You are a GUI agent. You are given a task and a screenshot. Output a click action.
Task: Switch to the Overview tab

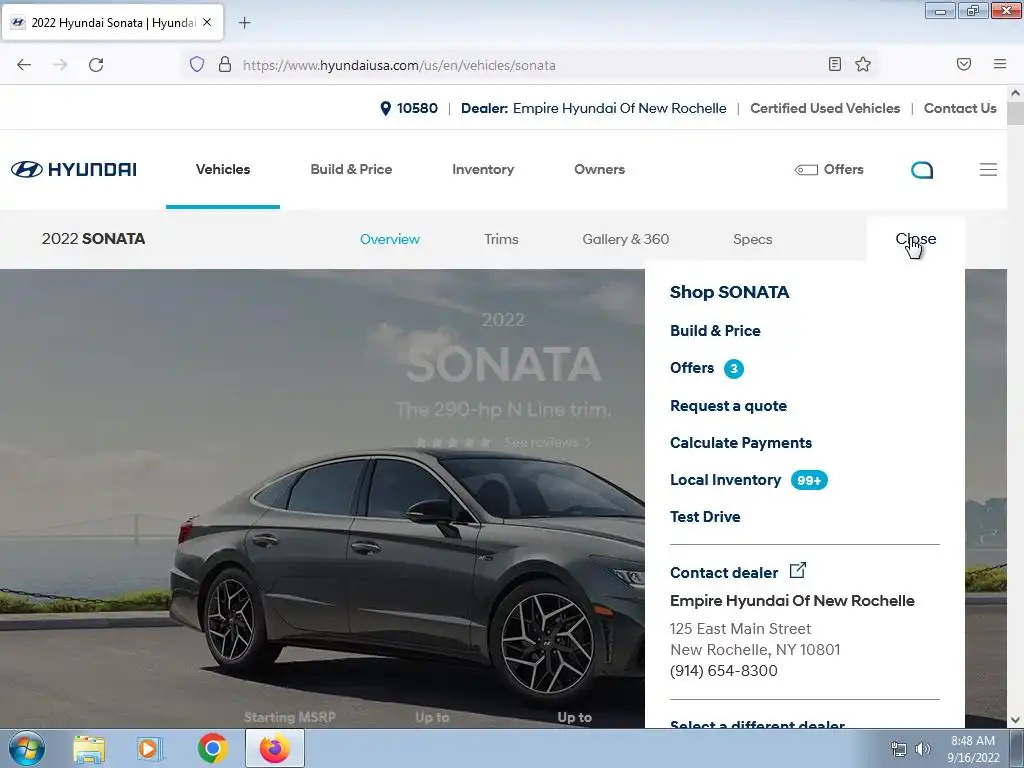click(x=390, y=239)
